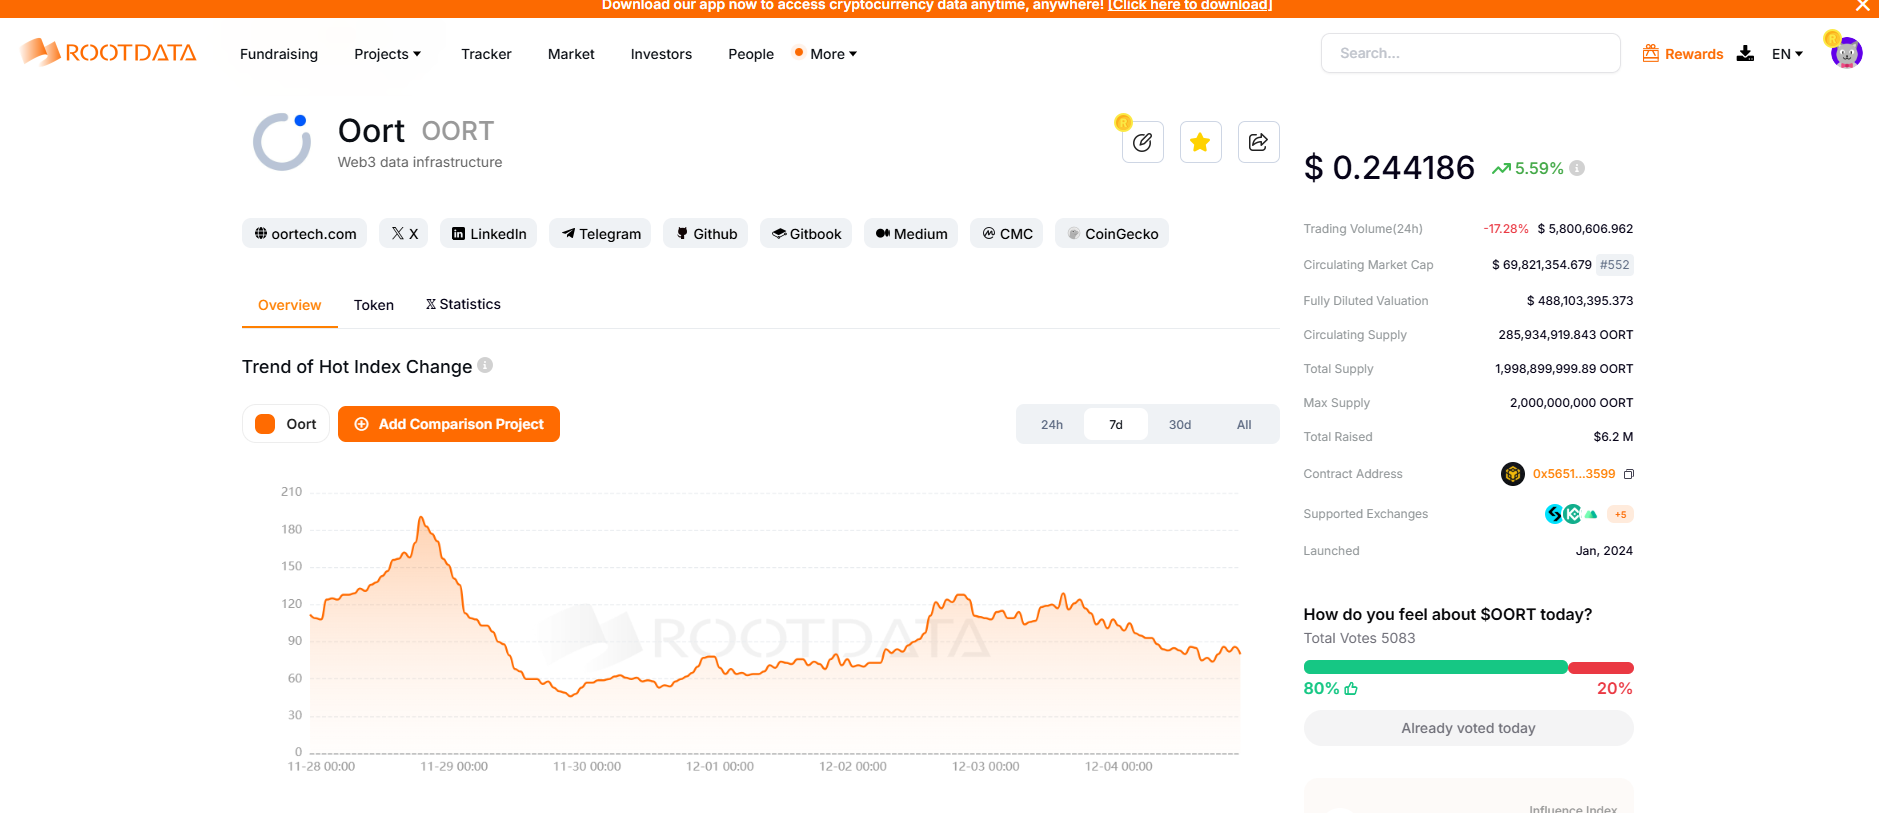Open the People menu item
Image resolution: width=1879 pixels, height=813 pixels.
[751, 54]
